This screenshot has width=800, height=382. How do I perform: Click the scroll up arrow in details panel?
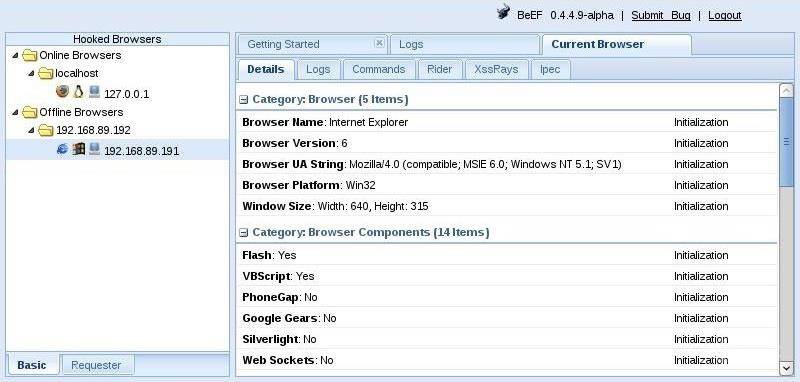(786, 90)
